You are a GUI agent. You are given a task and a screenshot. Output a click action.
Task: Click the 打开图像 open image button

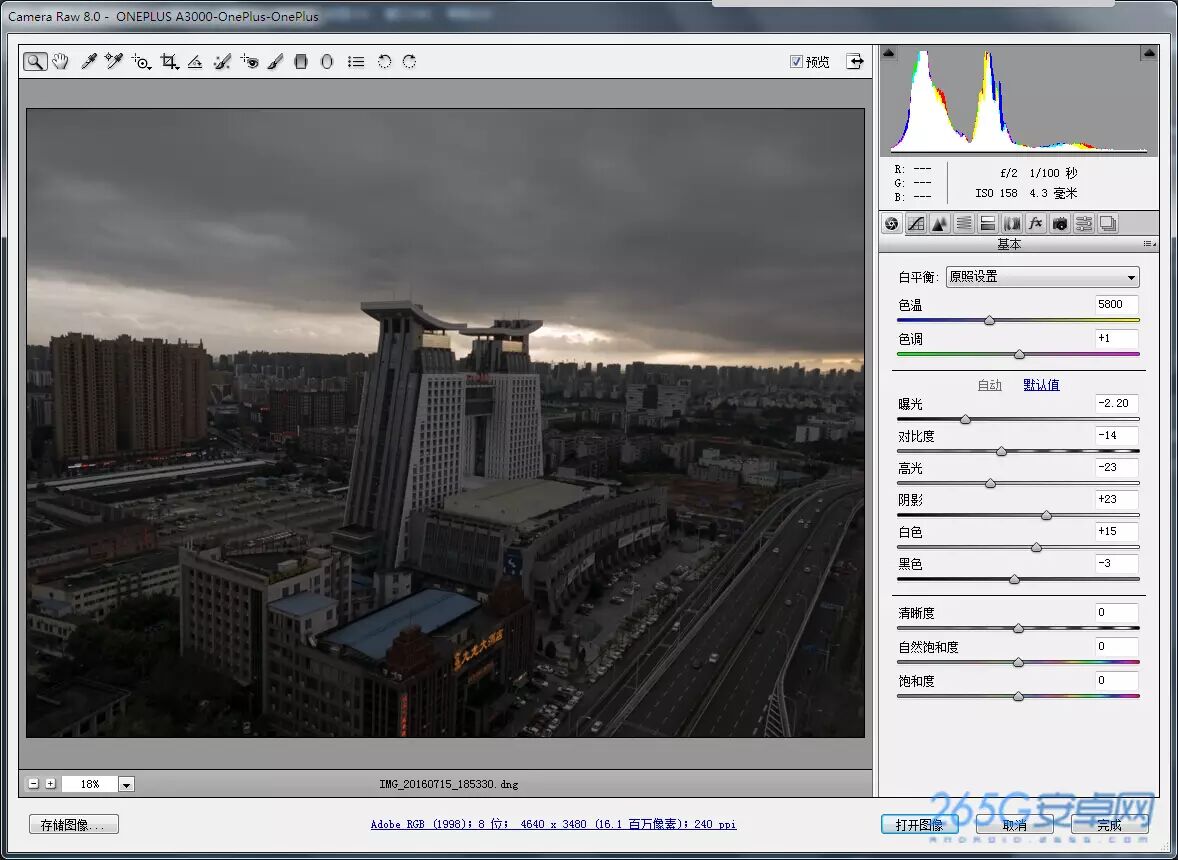tap(920, 825)
